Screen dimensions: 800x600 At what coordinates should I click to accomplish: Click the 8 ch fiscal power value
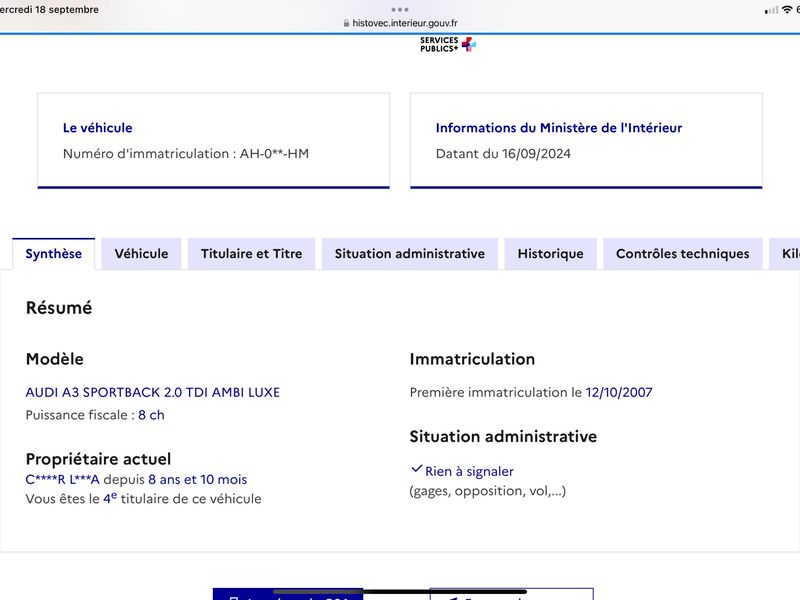(151, 415)
